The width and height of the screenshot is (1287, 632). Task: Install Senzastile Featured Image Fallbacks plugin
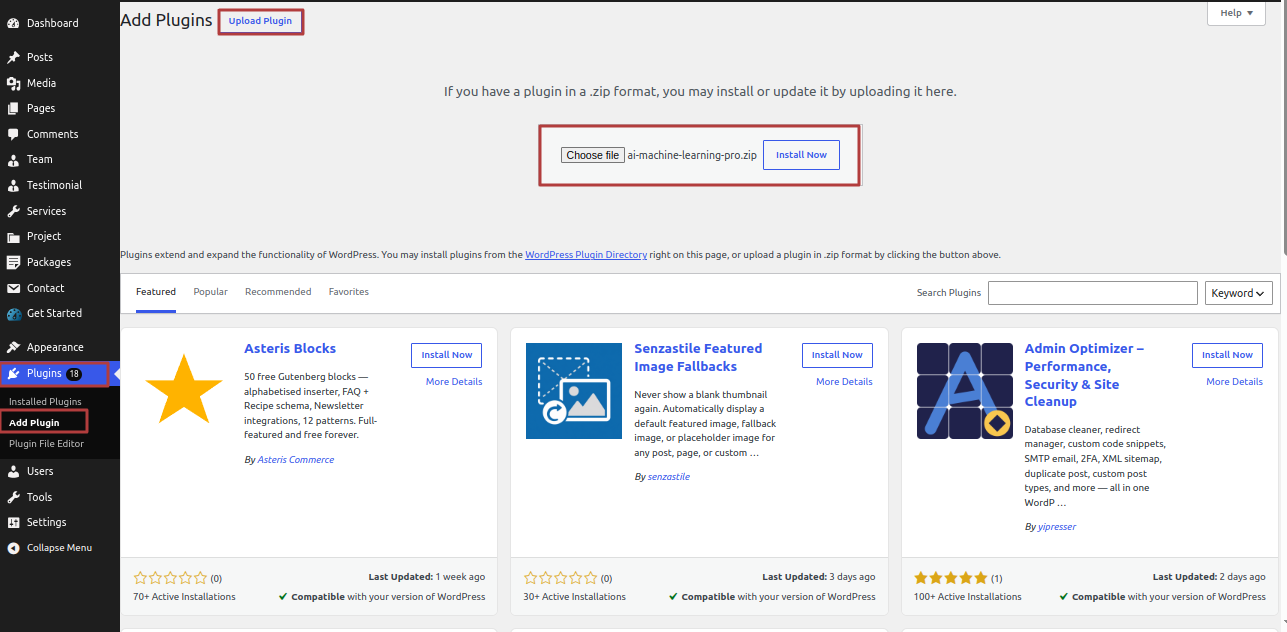837,355
